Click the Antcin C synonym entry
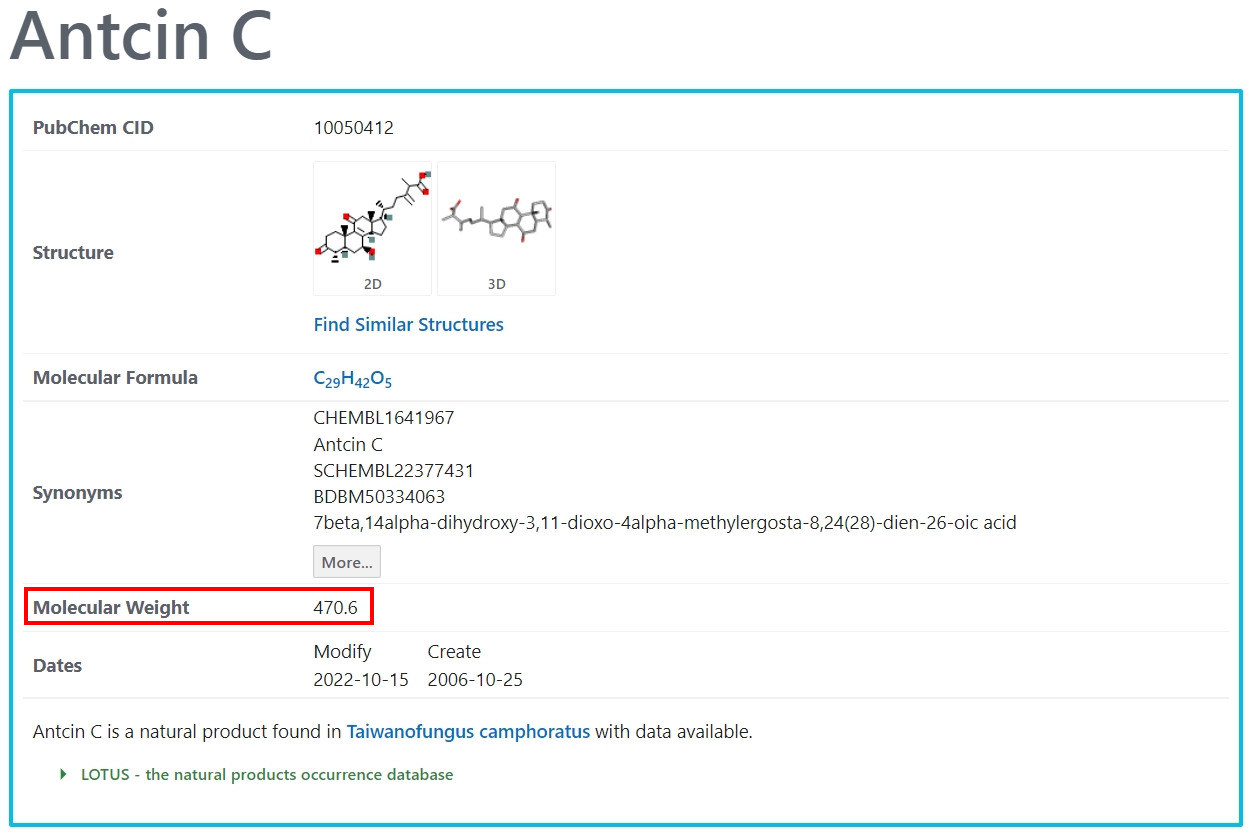This screenshot has width=1255, height=837. click(348, 445)
